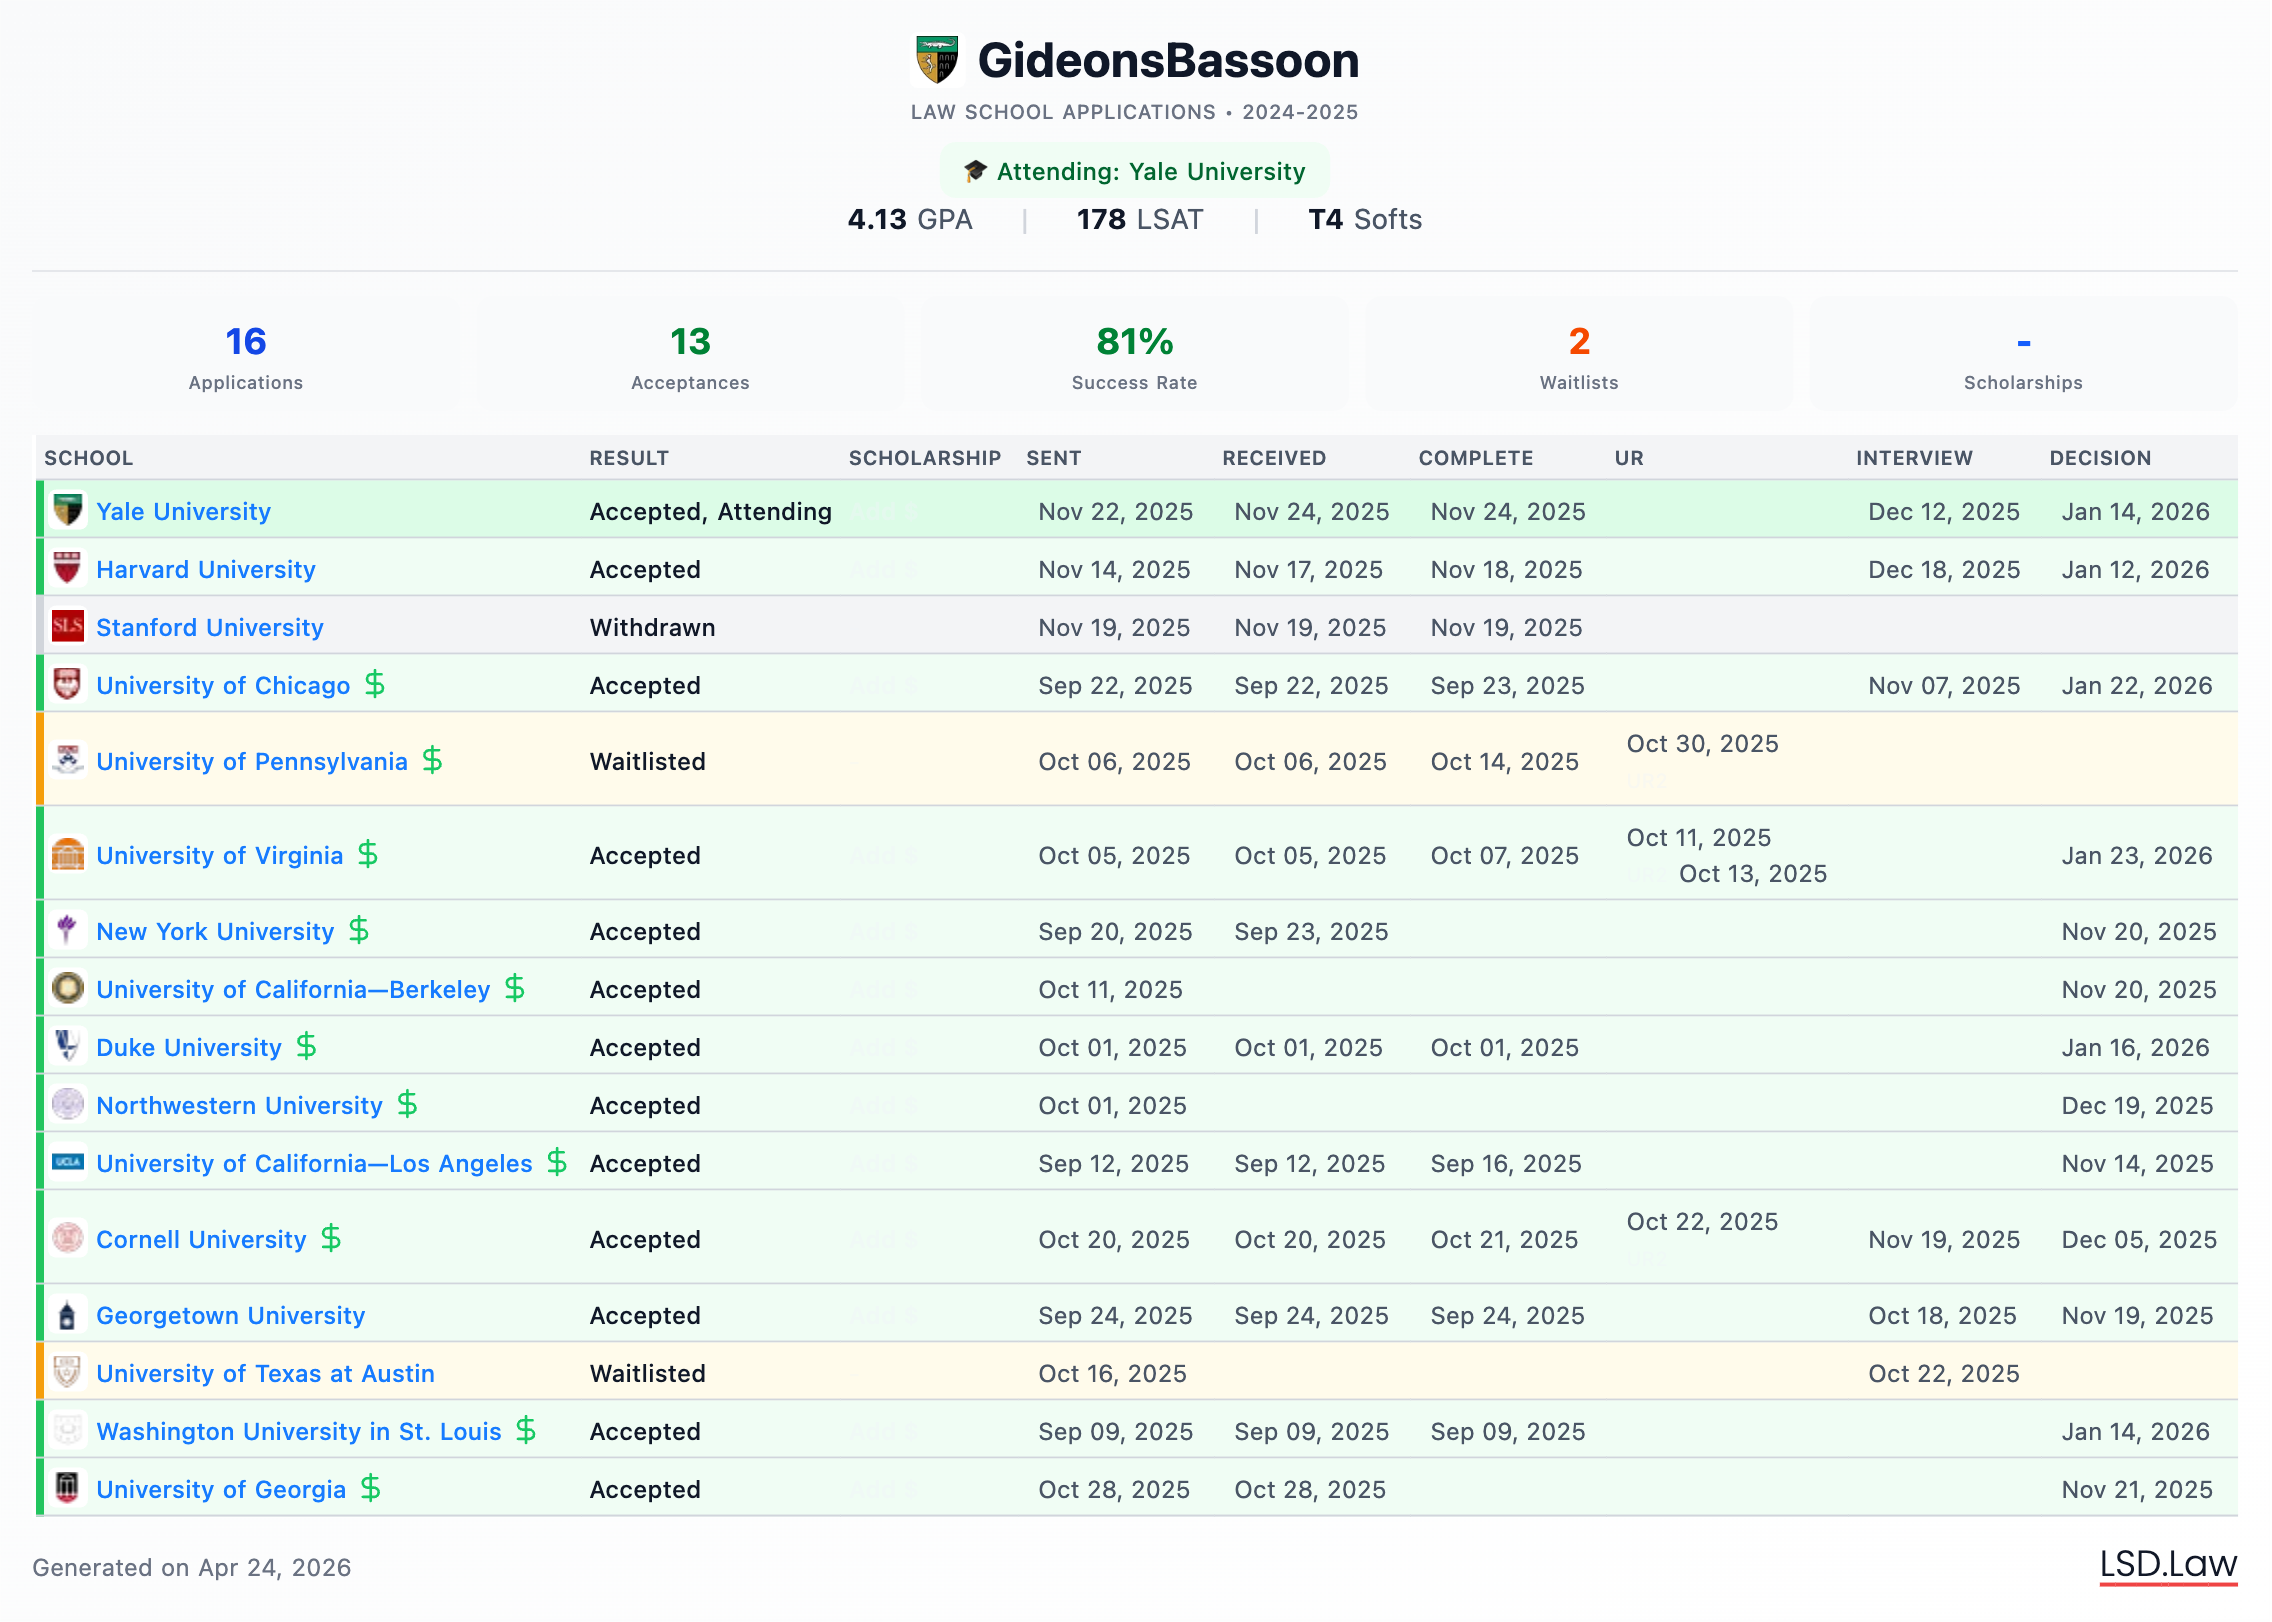Image resolution: width=2272 pixels, height=1622 pixels.
Task: Open the University of Pennsylvania link
Action: pyautogui.click(x=252, y=761)
